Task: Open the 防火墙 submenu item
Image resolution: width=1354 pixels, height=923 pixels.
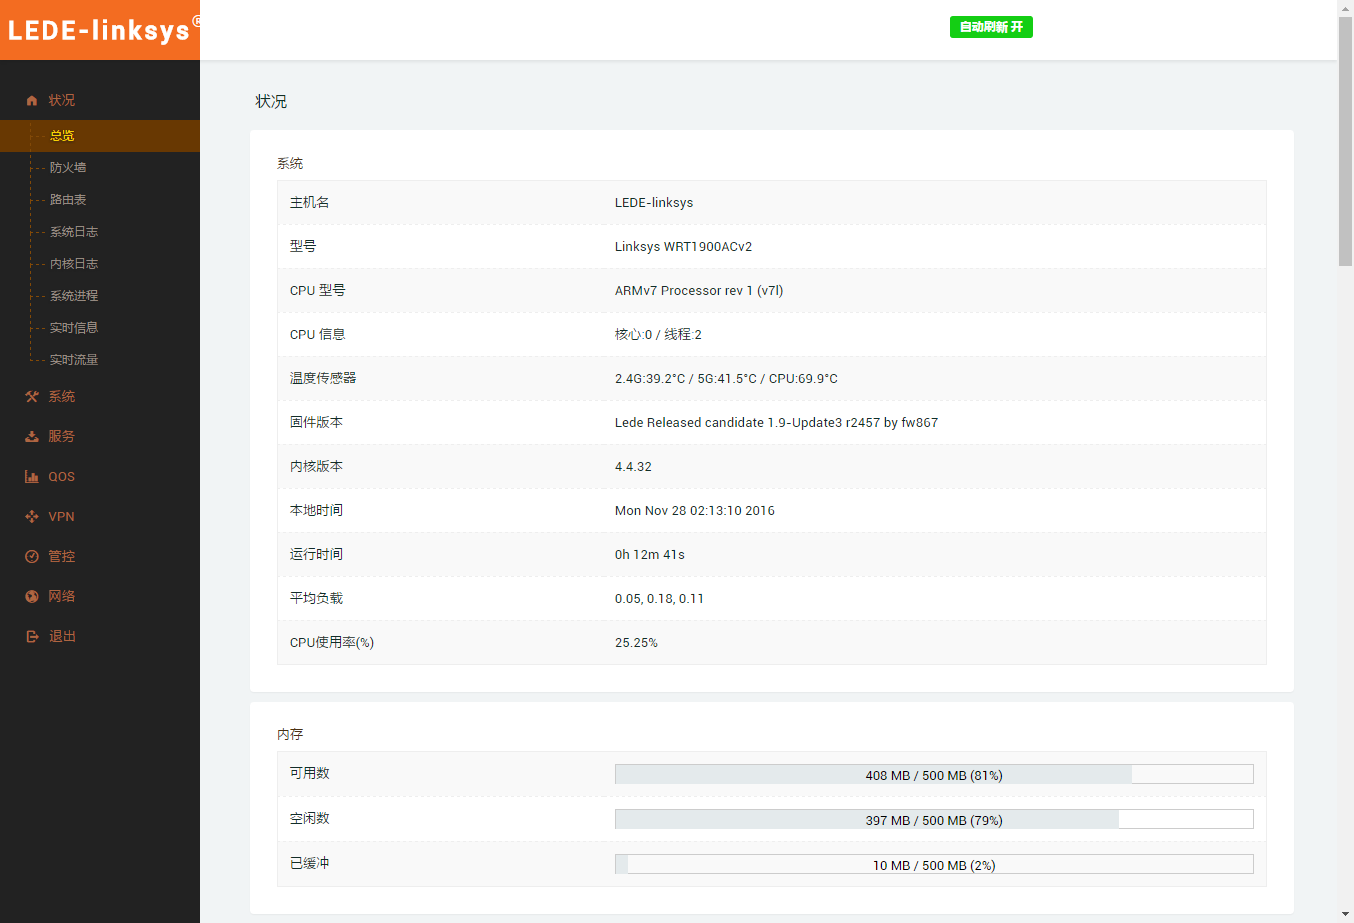Action: pyautogui.click(x=68, y=168)
